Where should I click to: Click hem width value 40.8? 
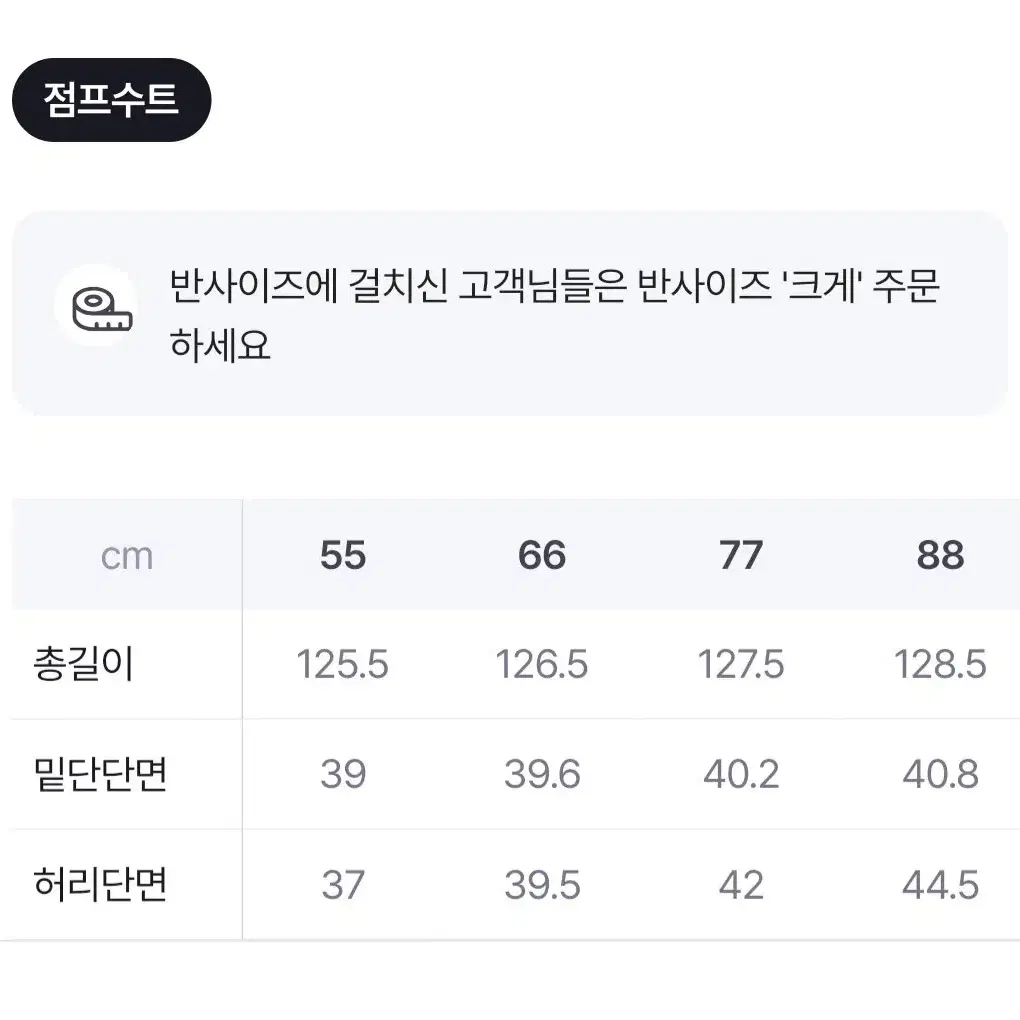940,774
